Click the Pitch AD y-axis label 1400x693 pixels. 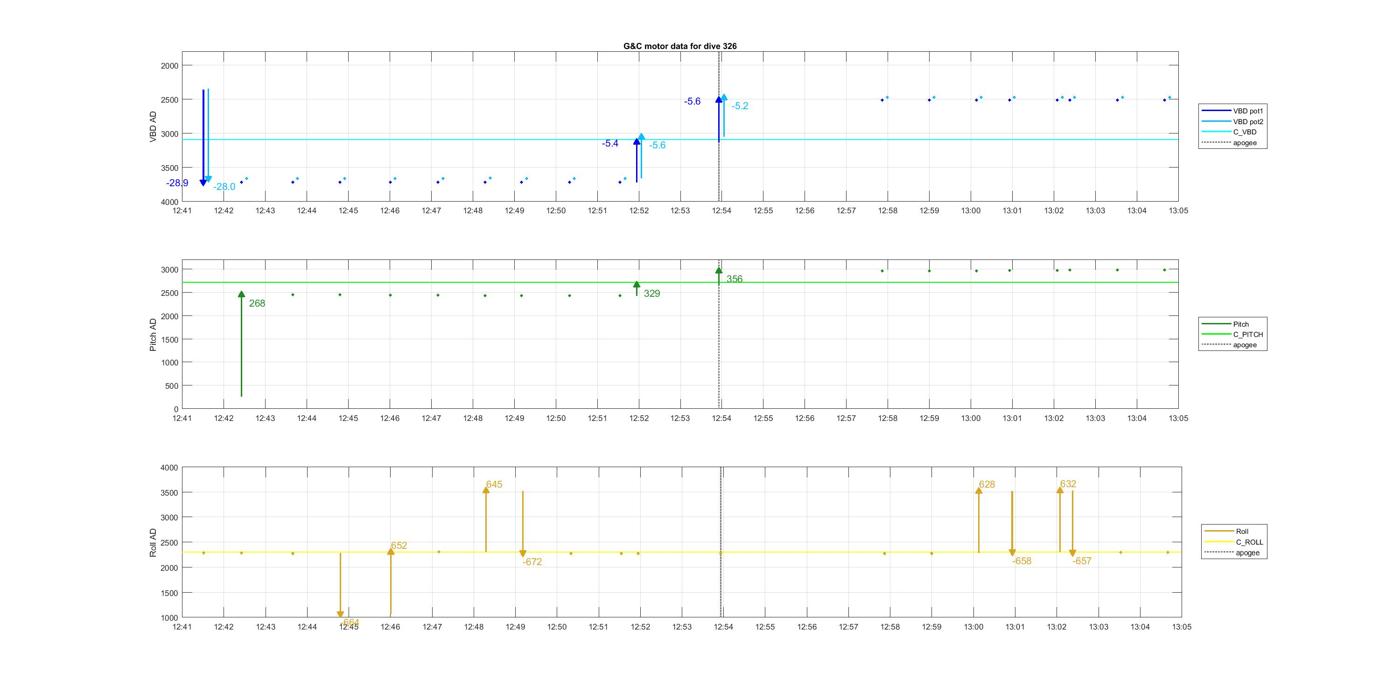tap(154, 334)
